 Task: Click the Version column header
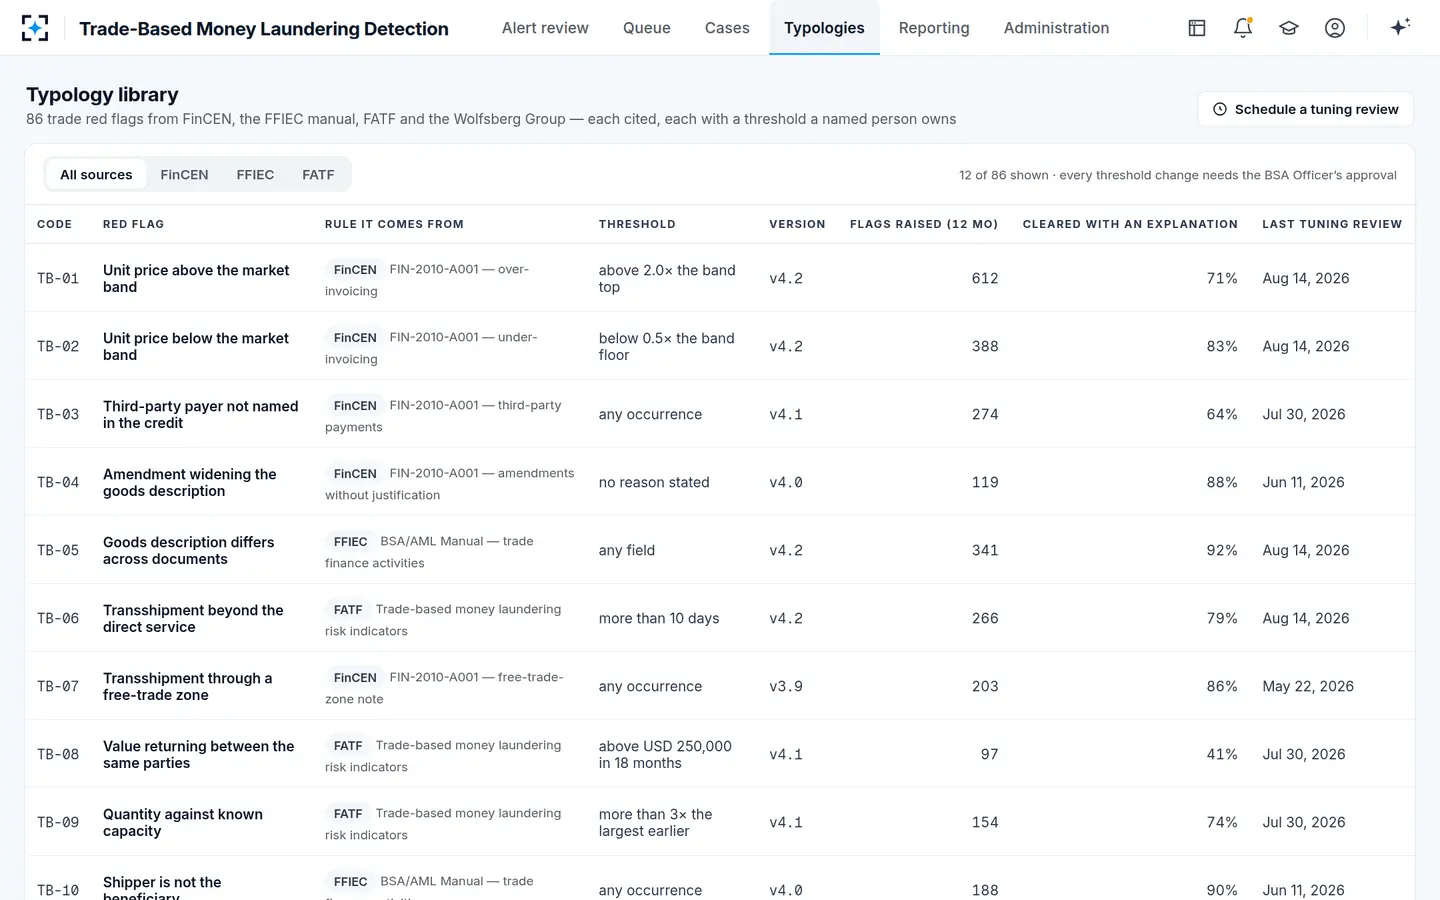(797, 224)
